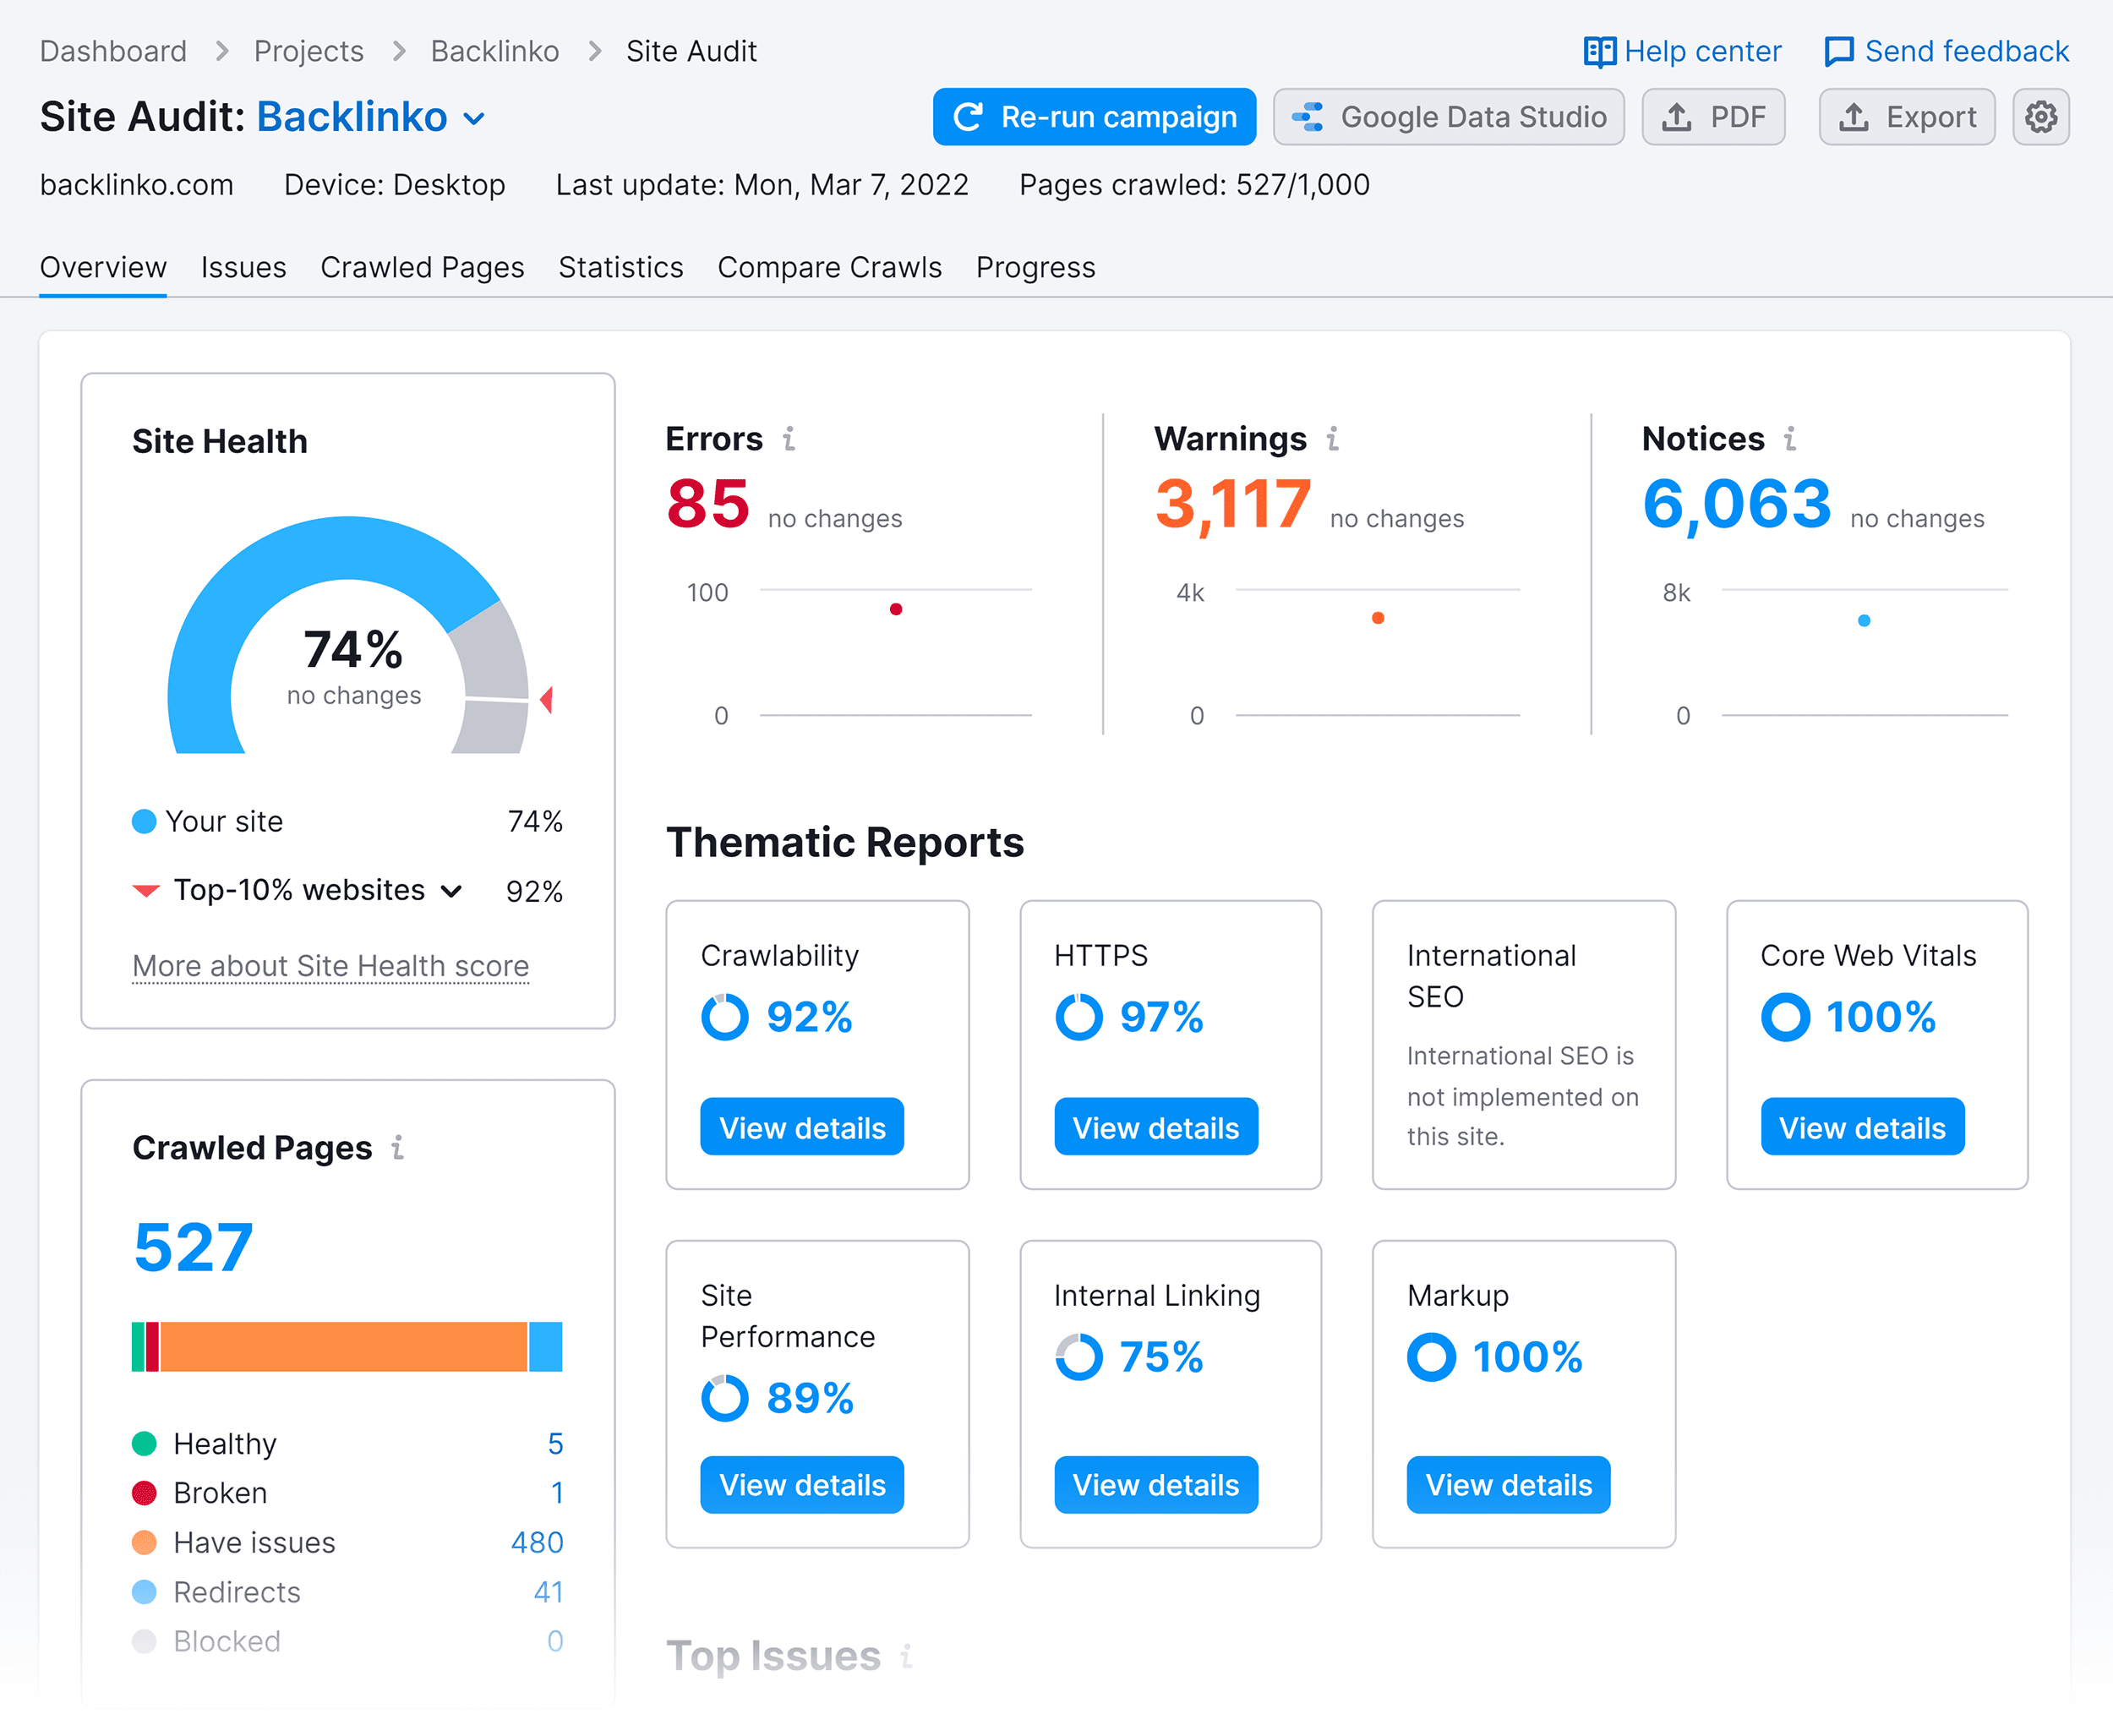
Task: Click the Broken pages count 1
Action: tap(557, 1493)
